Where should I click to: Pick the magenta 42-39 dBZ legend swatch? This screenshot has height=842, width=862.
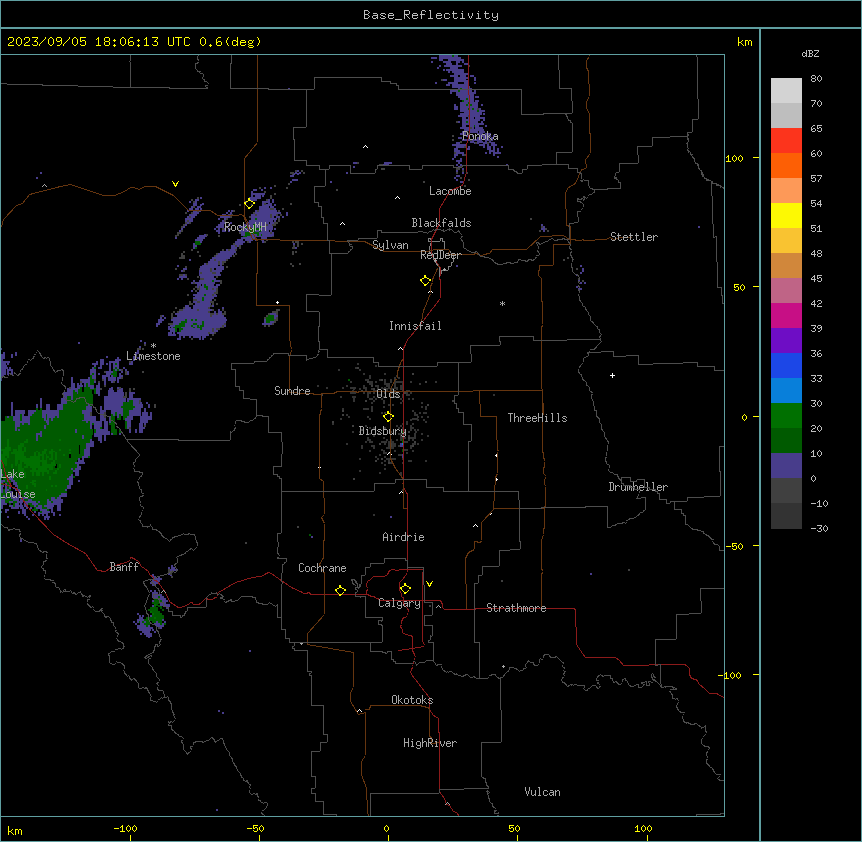(x=786, y=315)
